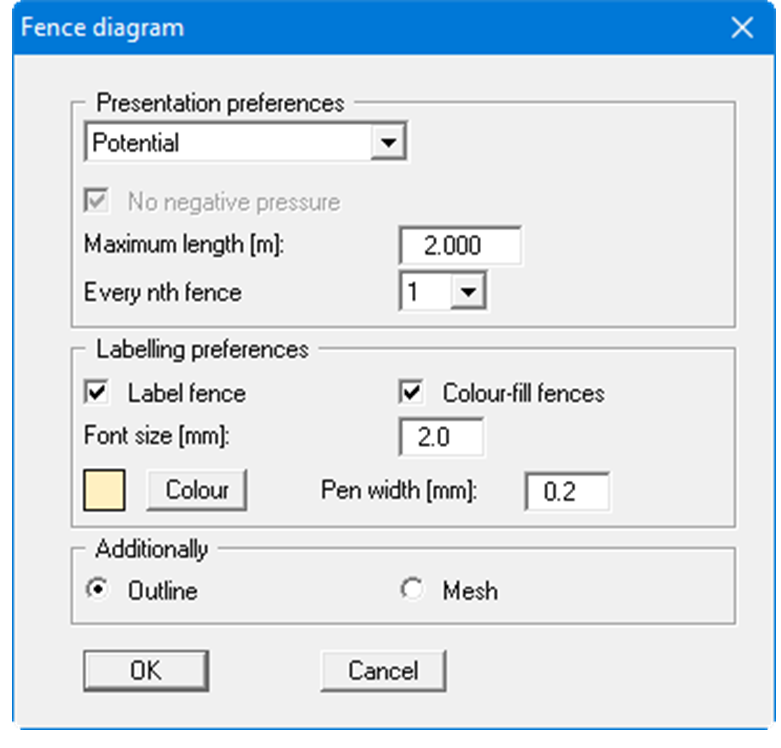Click the Mesh option label
Screen dimensions: 781x748
pyautogui.click(x=469, y=591)
